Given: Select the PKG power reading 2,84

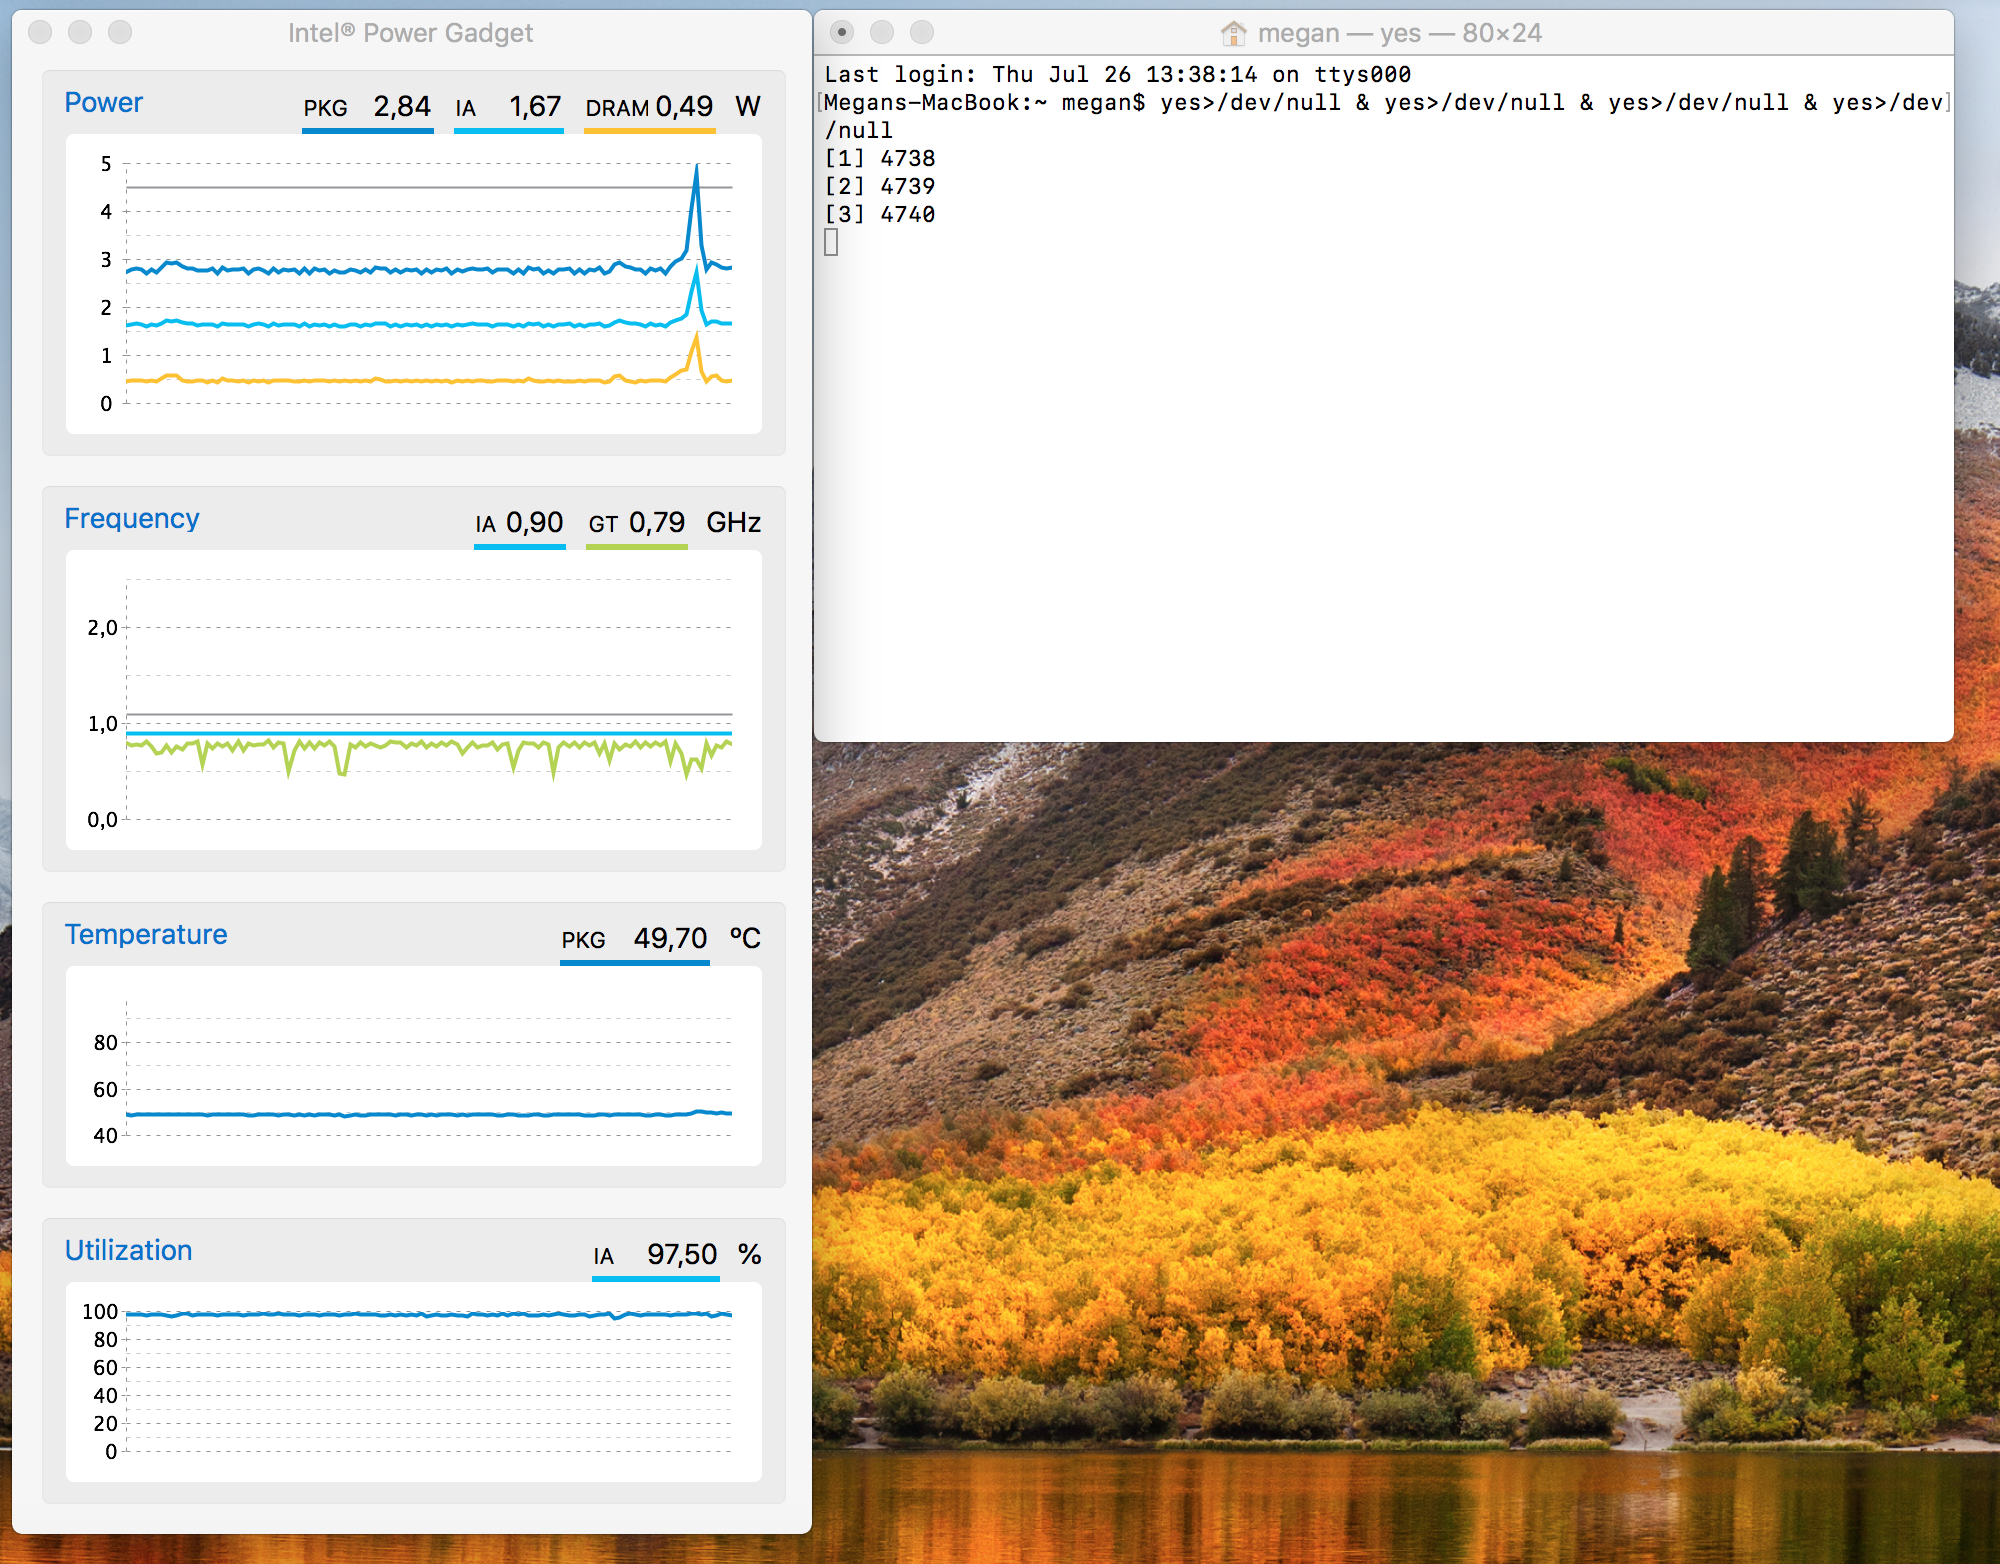Looking at the screenshot, I should click(x=402, y=107).
